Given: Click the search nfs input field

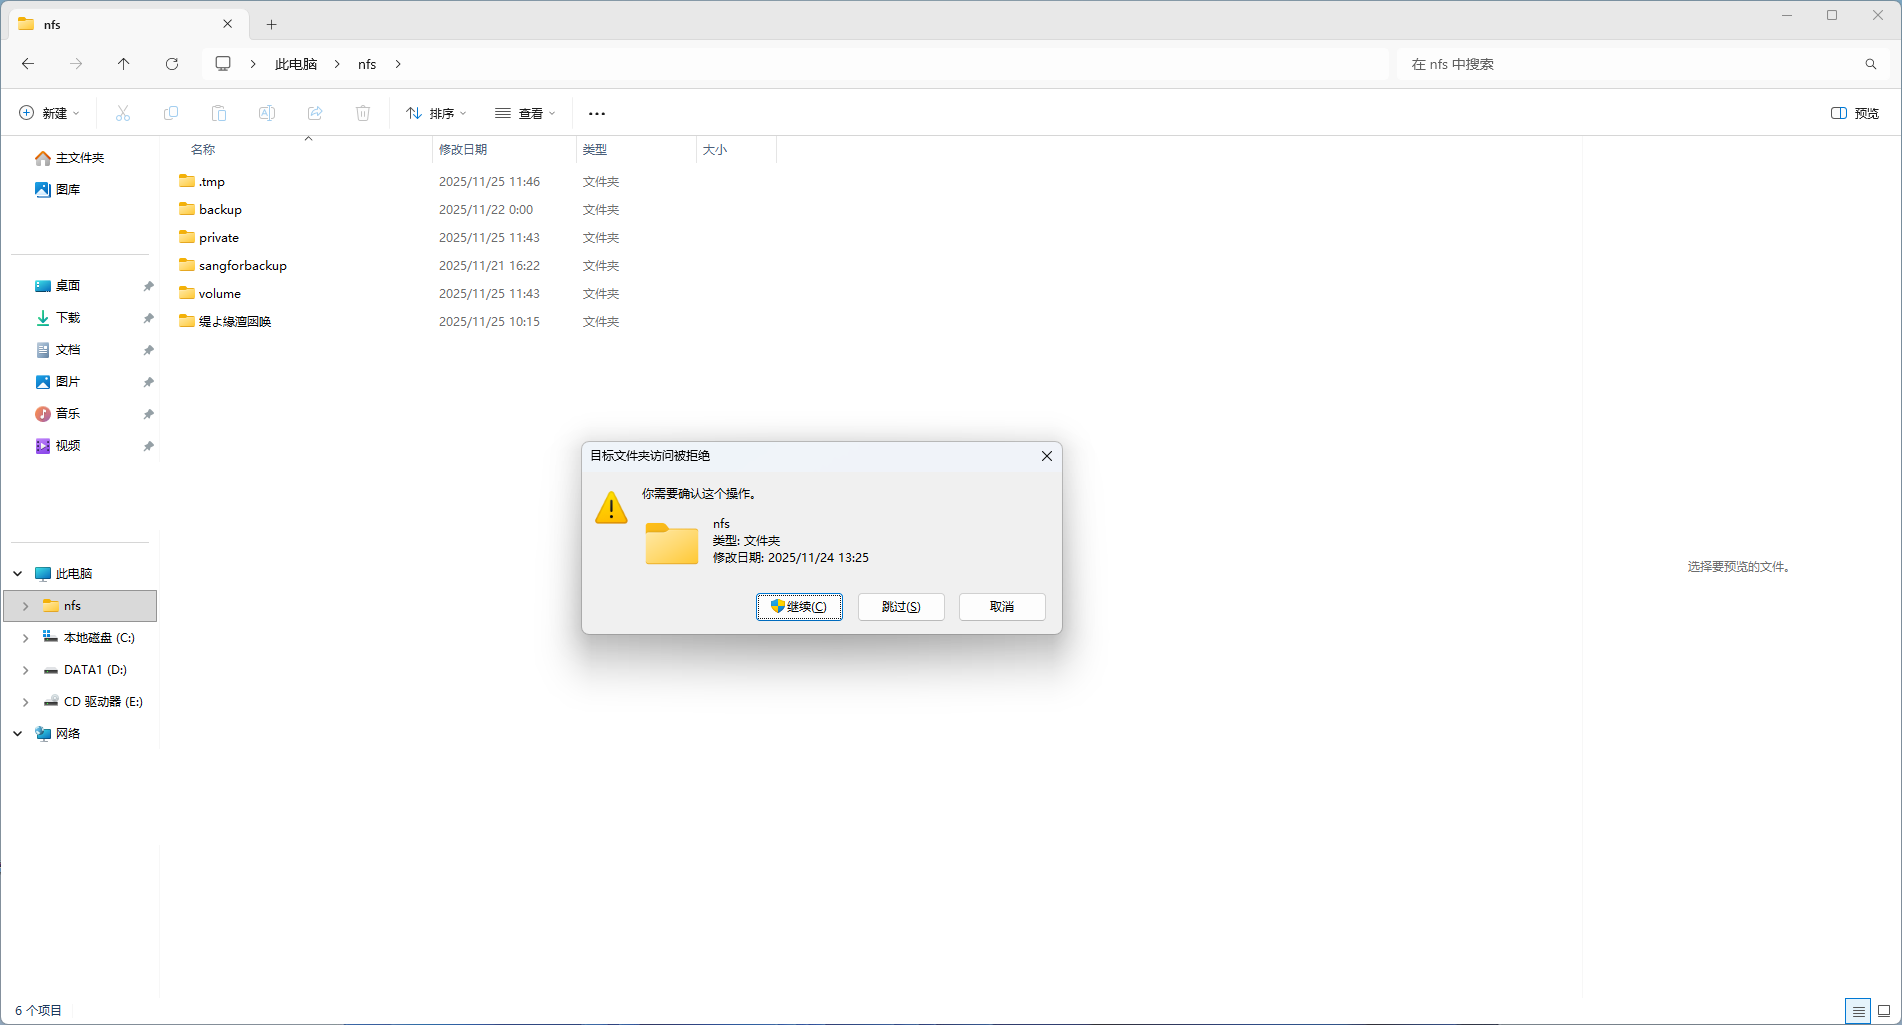Looking at the screenshot, I should [x=1630, y=64].
